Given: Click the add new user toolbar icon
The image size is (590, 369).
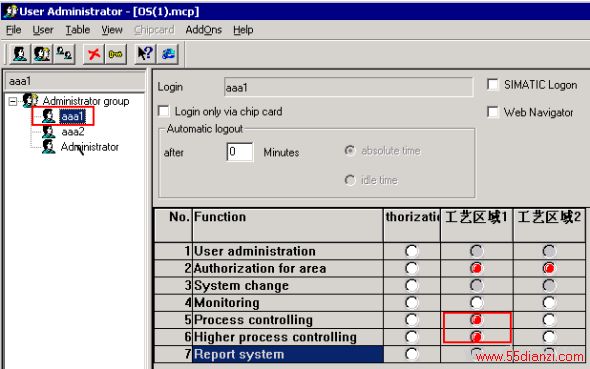Looking at the screenshot, I should click(x=20, y=54).
